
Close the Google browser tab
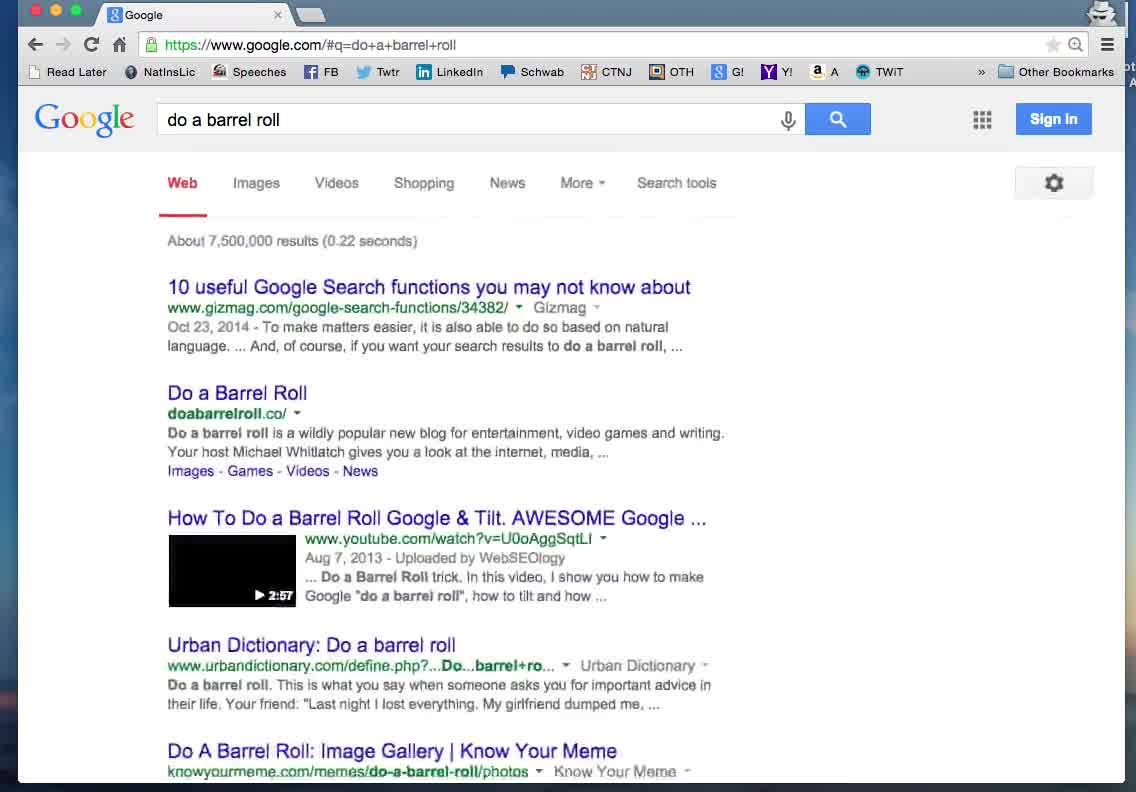pos(277,14)
